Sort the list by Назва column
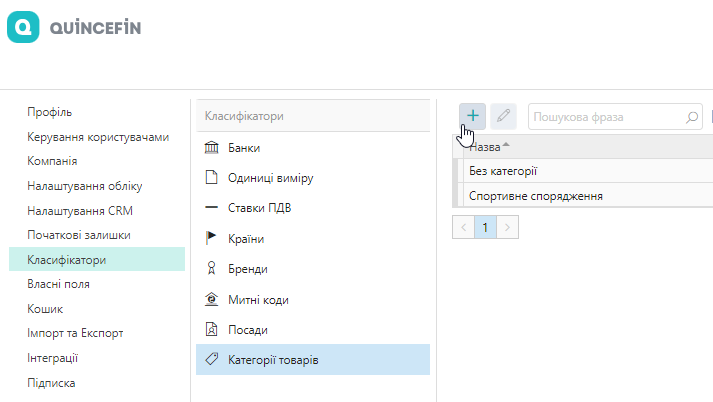 pyautogui.click(x=486, y=146)
